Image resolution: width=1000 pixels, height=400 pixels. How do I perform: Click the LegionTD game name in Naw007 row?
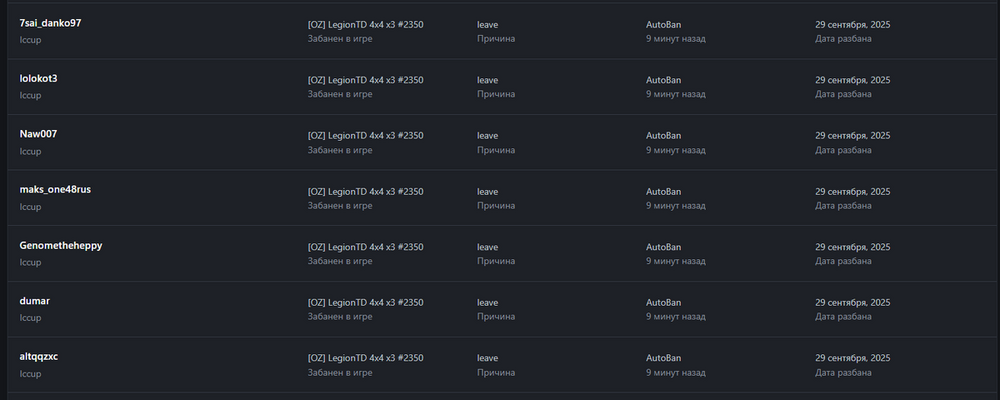click(365, 135)
